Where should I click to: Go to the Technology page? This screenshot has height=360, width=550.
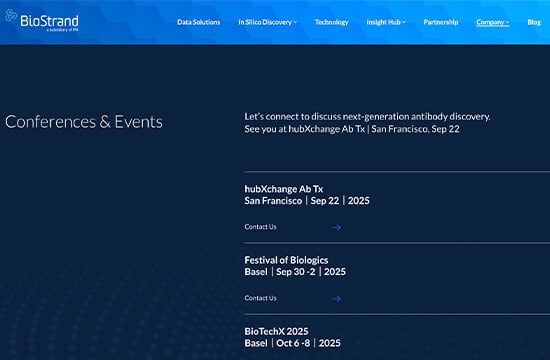[x=331, y=22]
